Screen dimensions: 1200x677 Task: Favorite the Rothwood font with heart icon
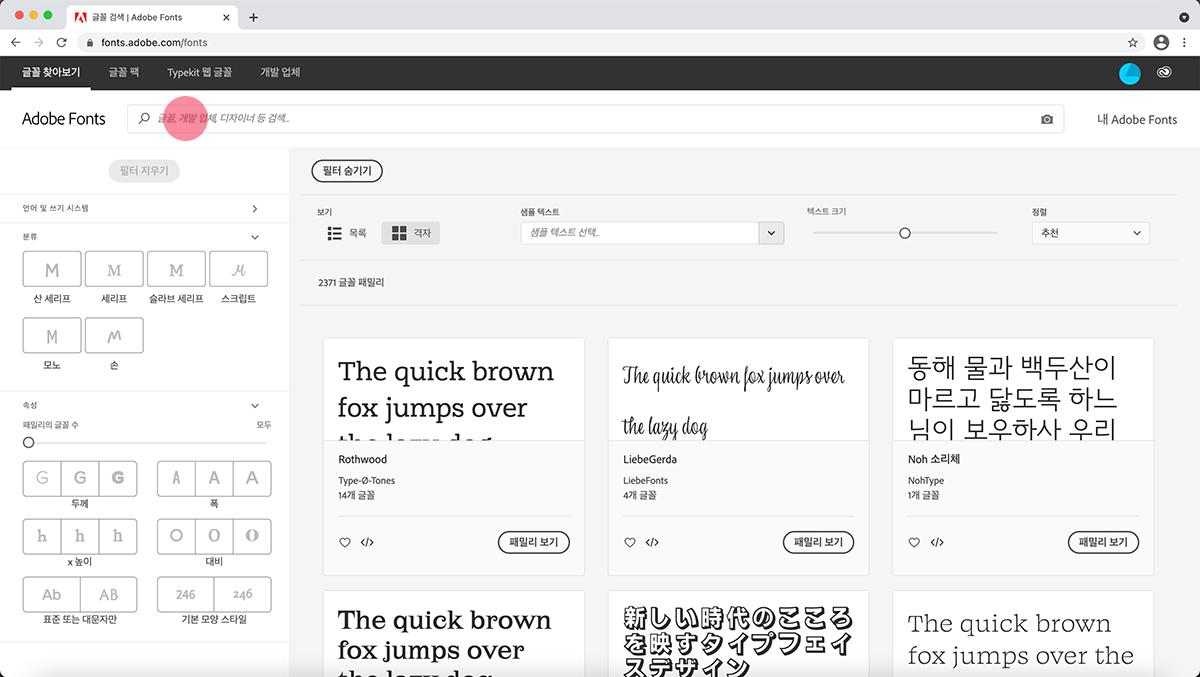(x=345, y=543)
